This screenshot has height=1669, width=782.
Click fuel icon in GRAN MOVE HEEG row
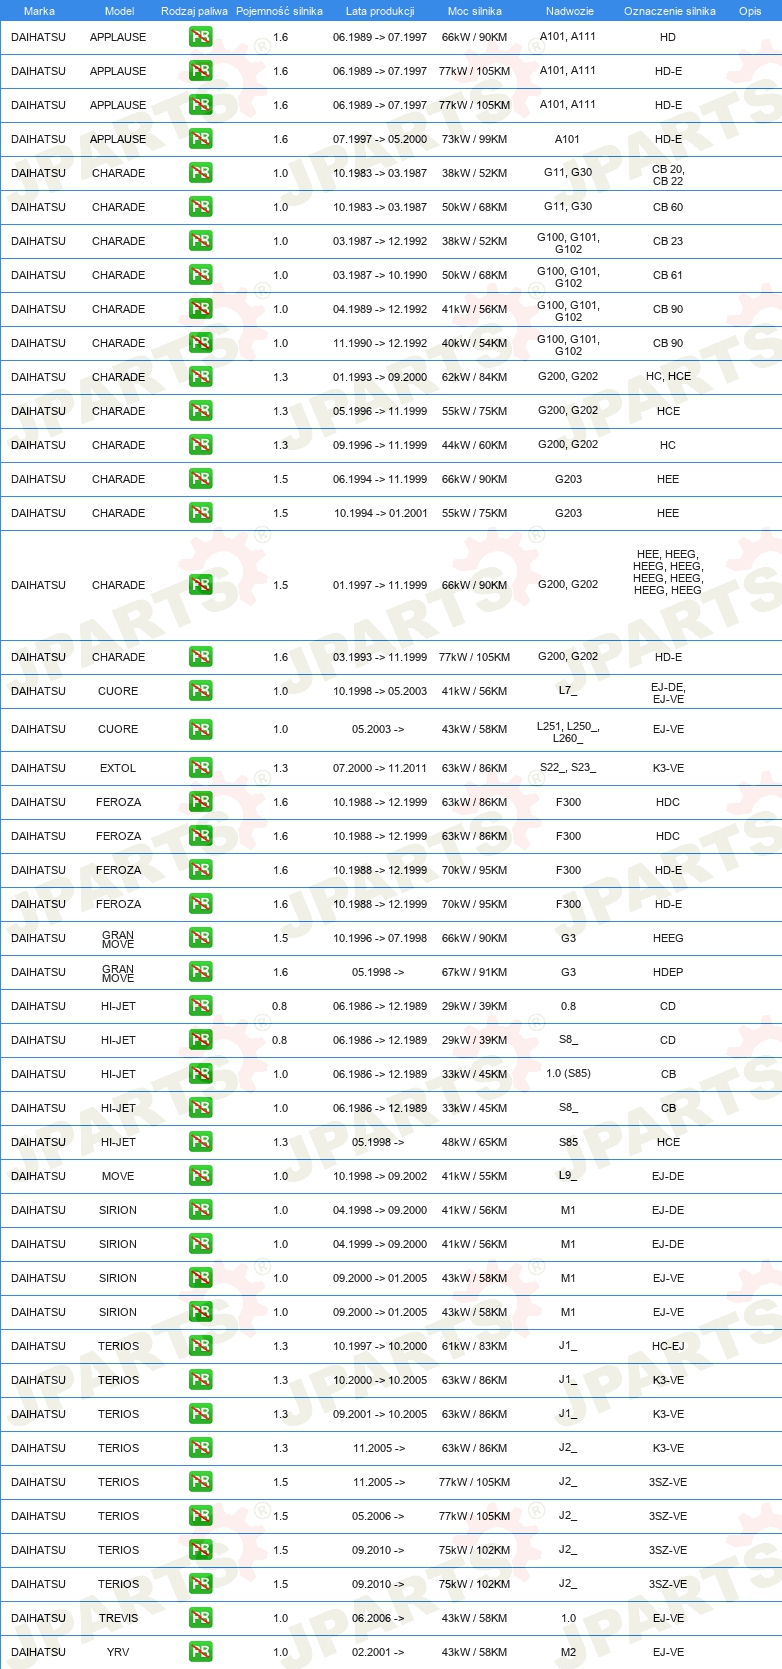200,938
